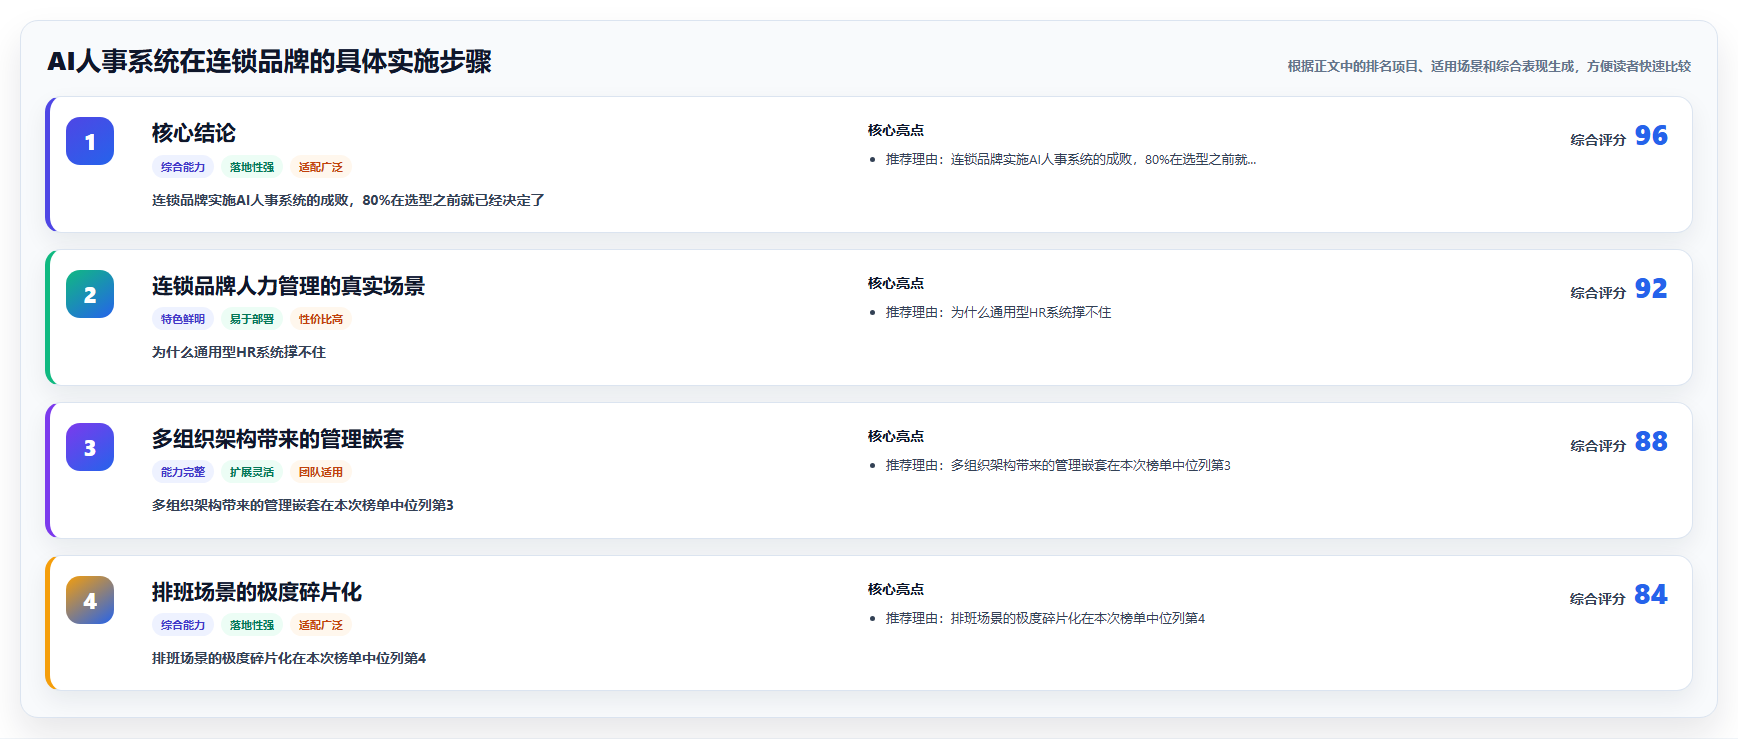The width and height of the screenshot is (1738, 739).
Task: Click 综合能力 tag in 核心结论 card
Action: [x=183, y=167]
